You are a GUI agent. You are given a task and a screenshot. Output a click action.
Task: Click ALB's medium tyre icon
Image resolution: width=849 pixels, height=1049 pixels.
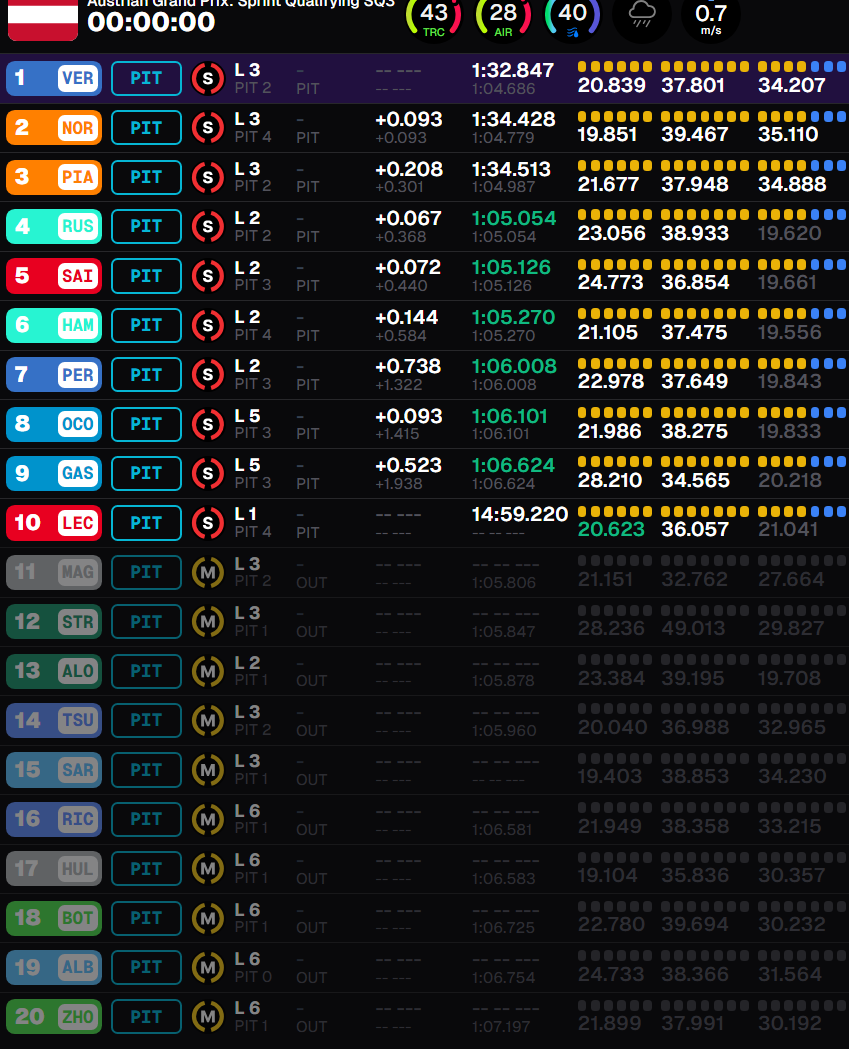click(x=207, y=968)
